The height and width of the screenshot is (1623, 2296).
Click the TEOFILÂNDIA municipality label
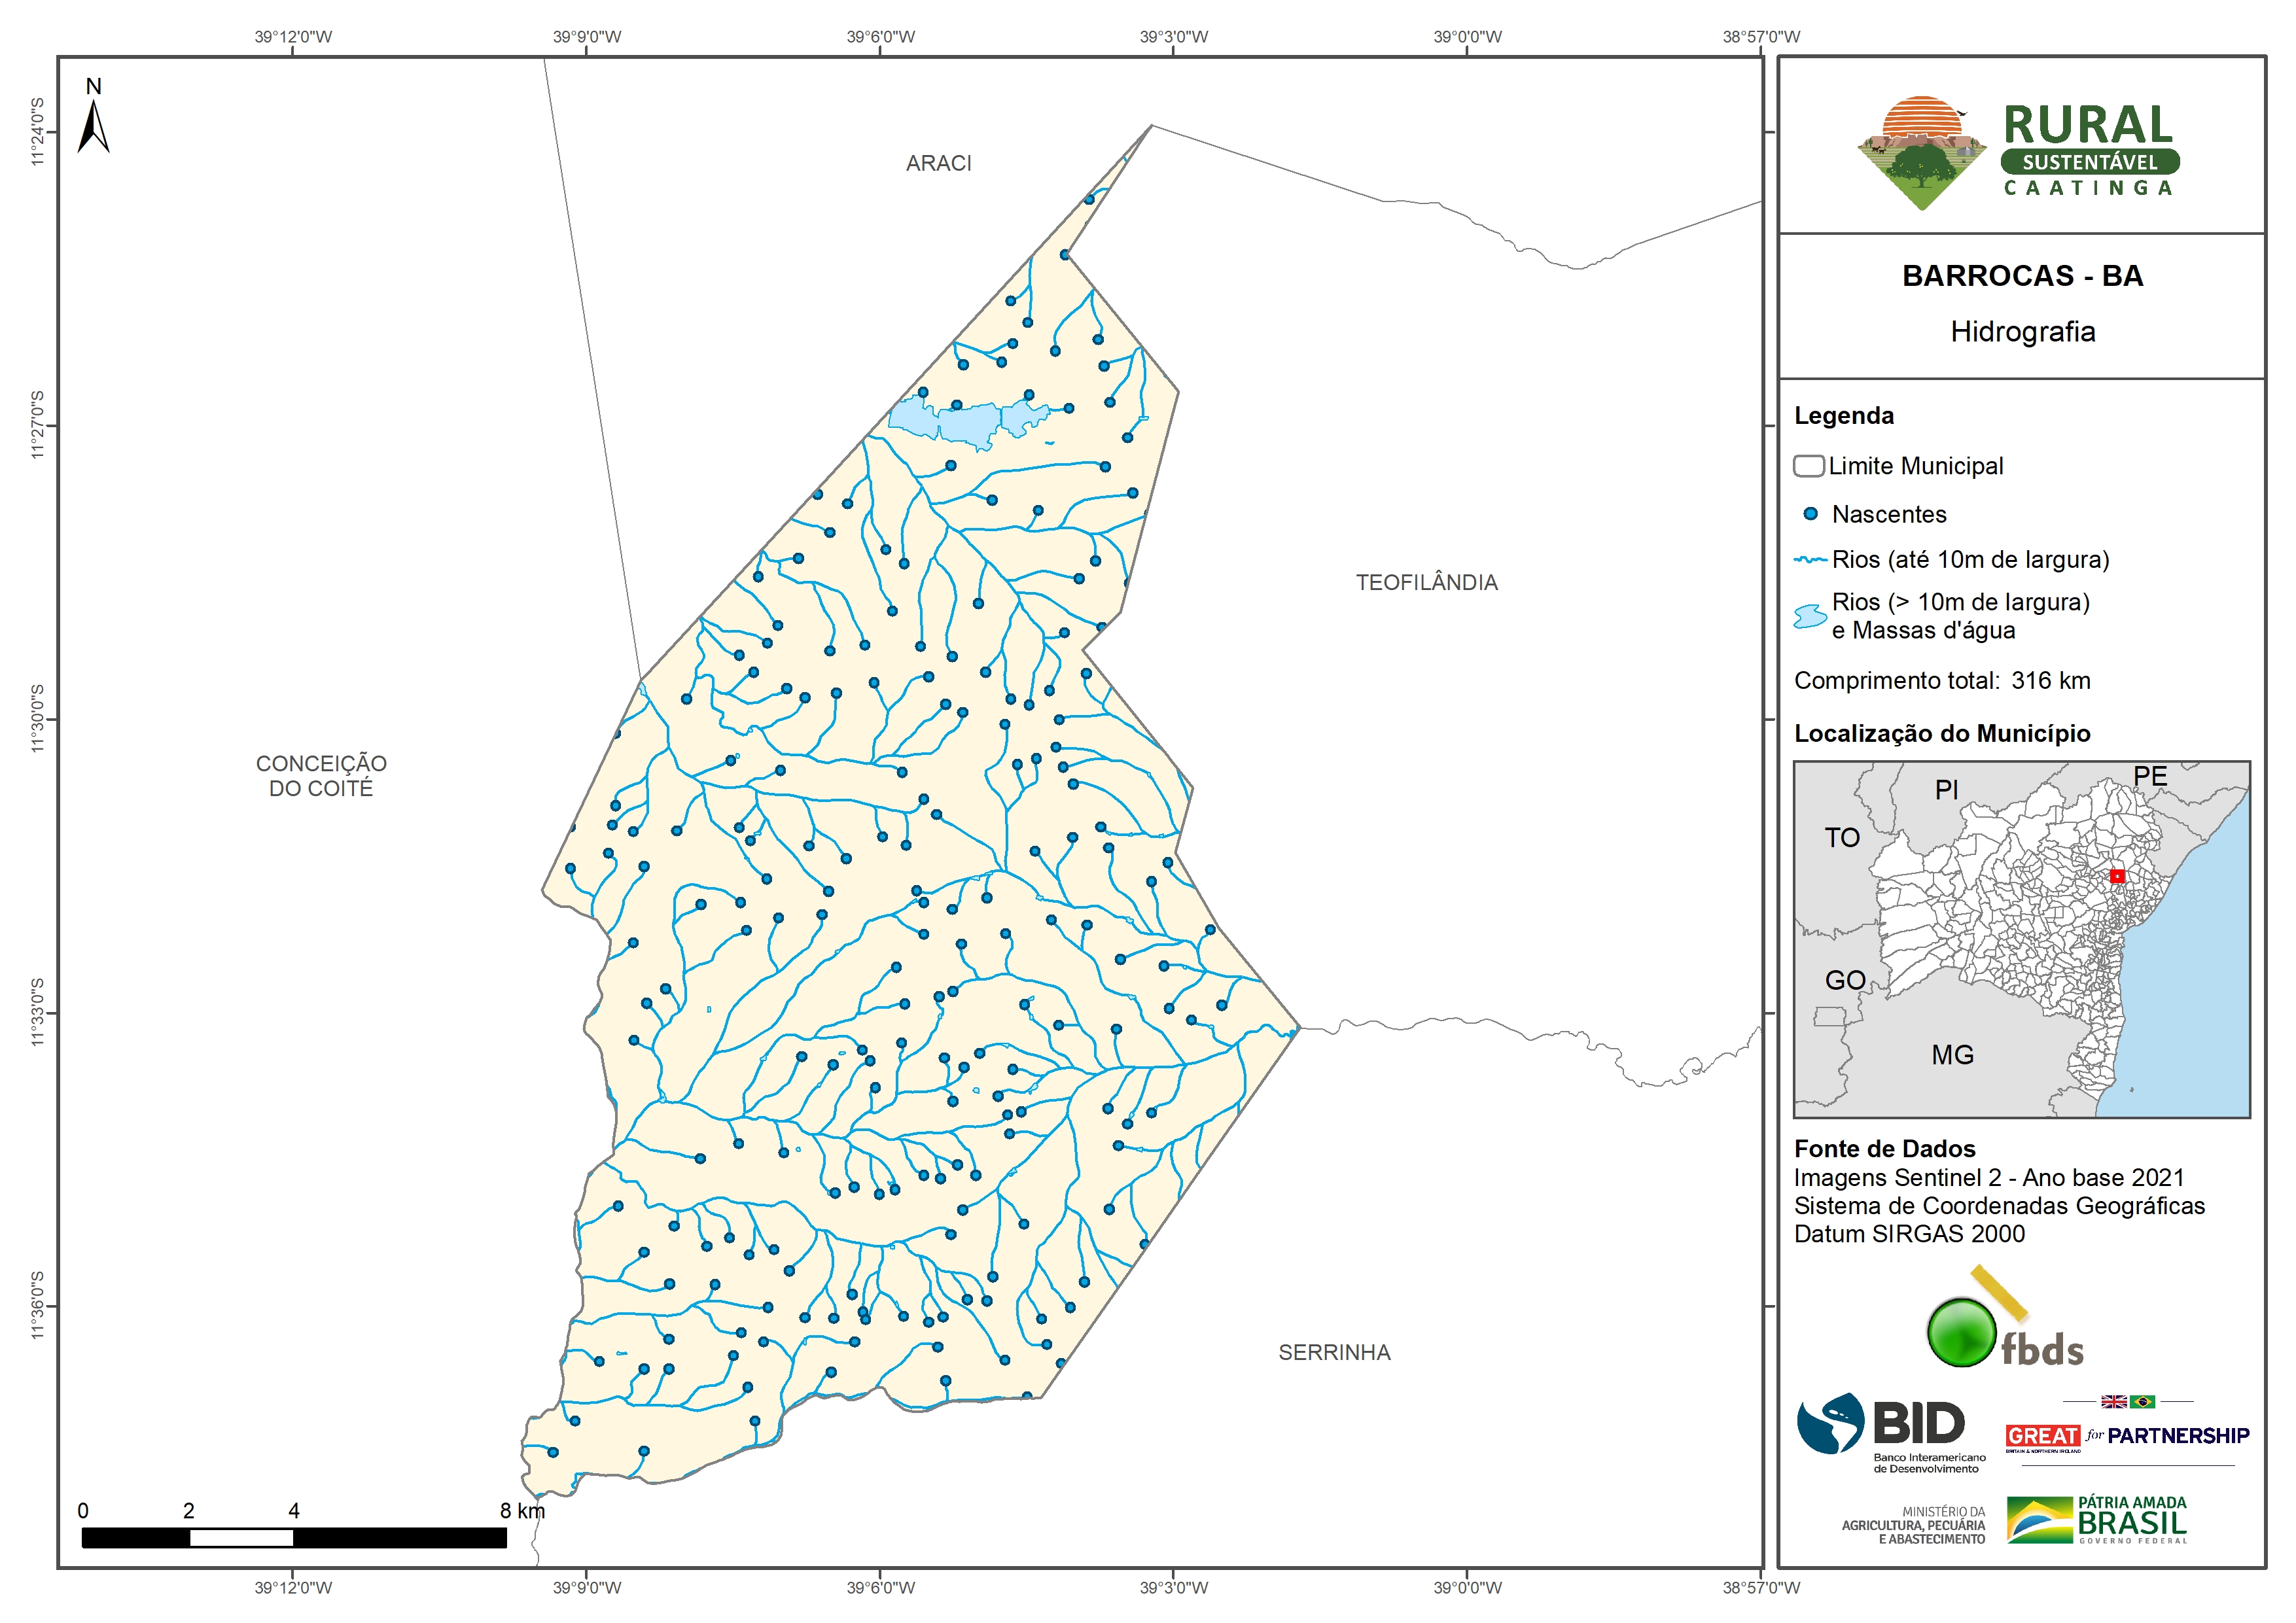[x=1426, y=583]
